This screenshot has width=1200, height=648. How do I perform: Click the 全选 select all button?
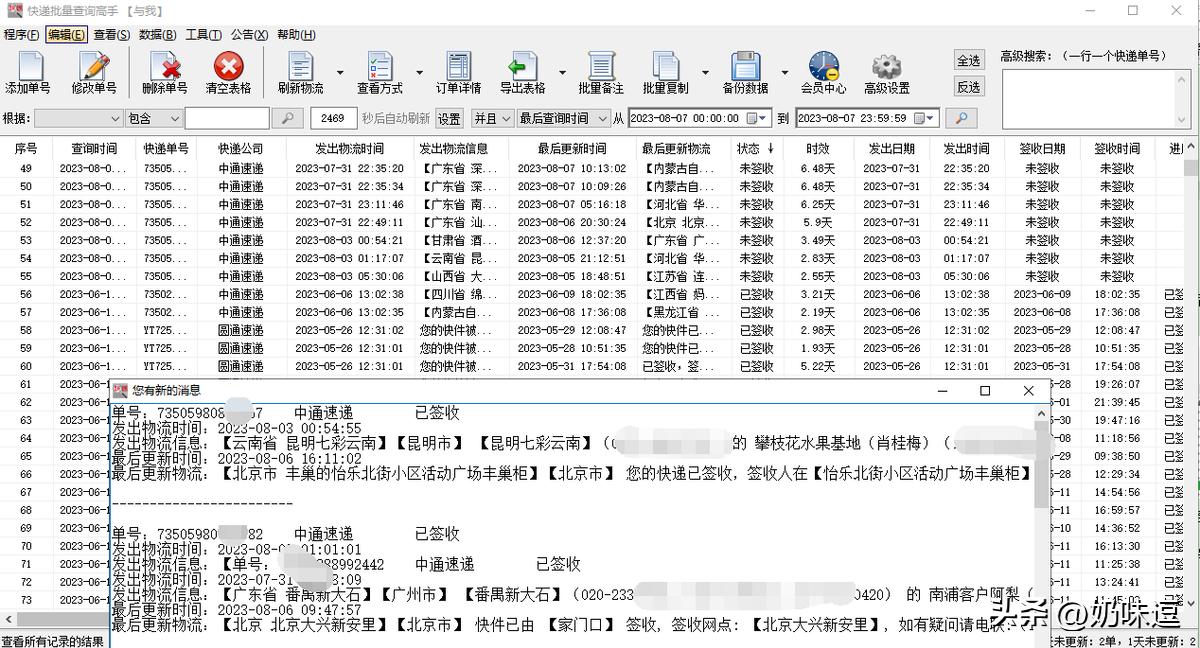coord(968,60)
